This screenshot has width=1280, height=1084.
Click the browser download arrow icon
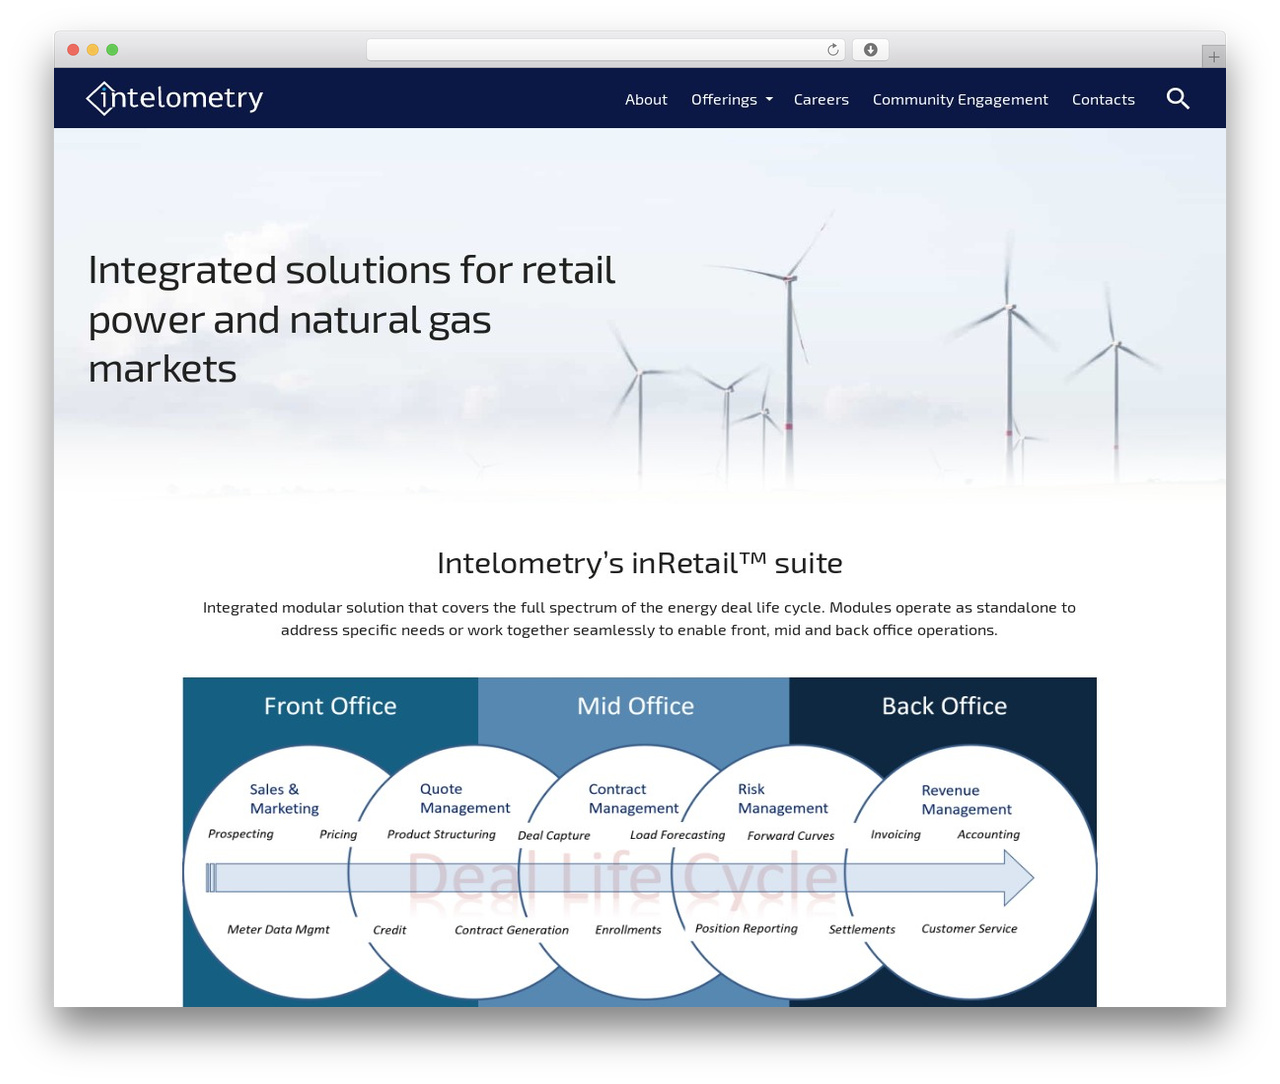tap(871, 50)
